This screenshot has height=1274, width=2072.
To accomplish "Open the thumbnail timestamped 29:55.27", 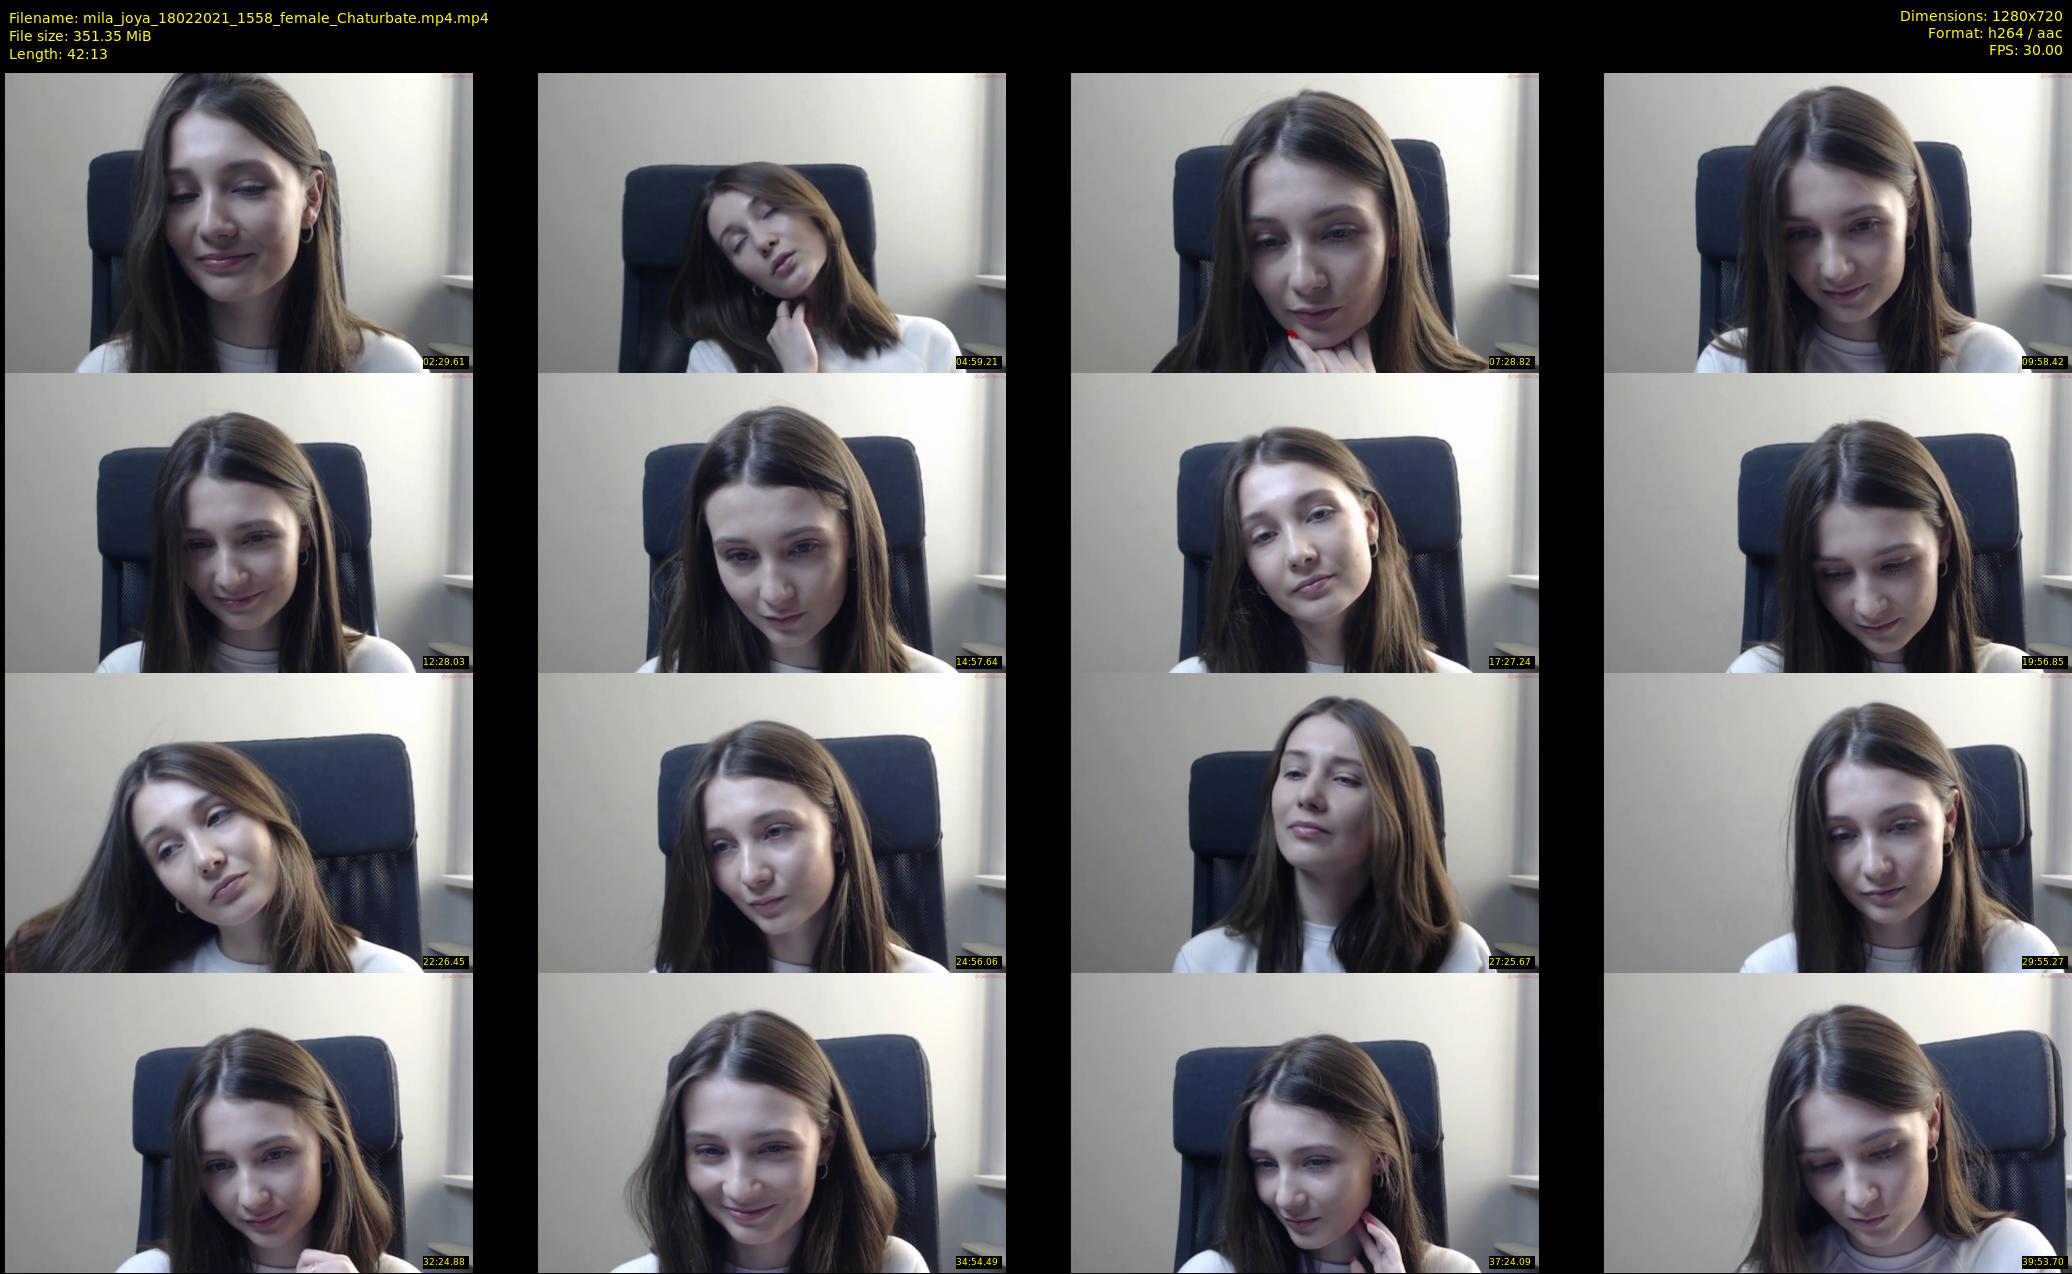I will coord(1837,822).
